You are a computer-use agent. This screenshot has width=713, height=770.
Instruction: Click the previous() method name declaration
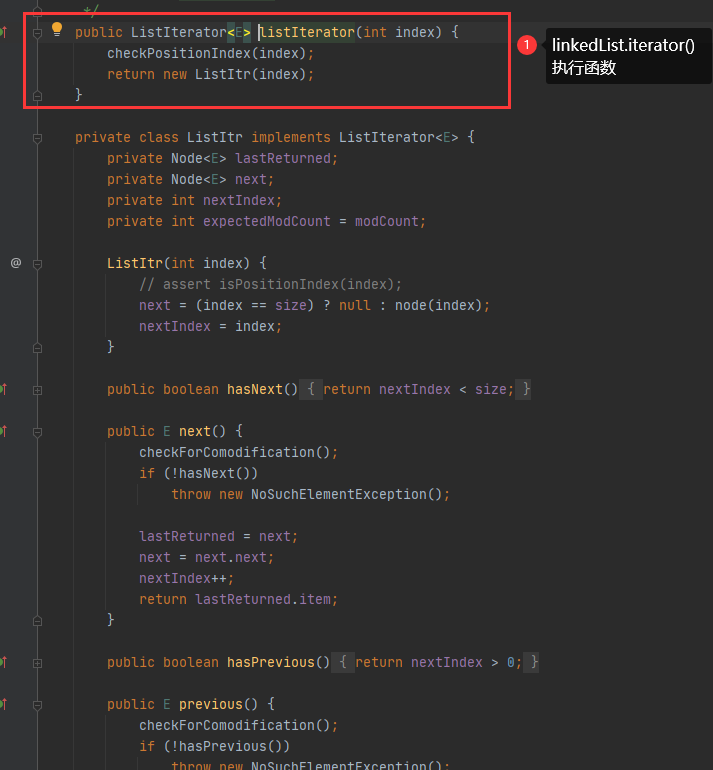coord(211,704)
